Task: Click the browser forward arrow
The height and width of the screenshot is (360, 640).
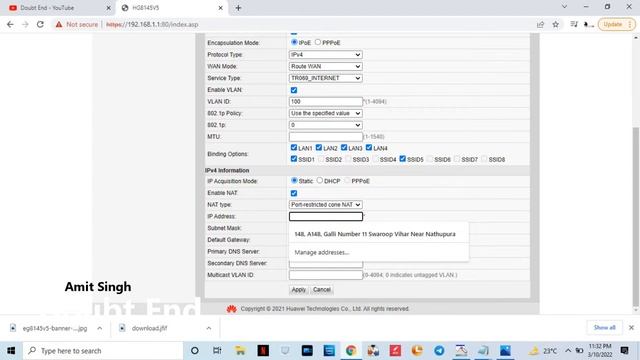Action: pyautogui.click(x=25, y=24)
